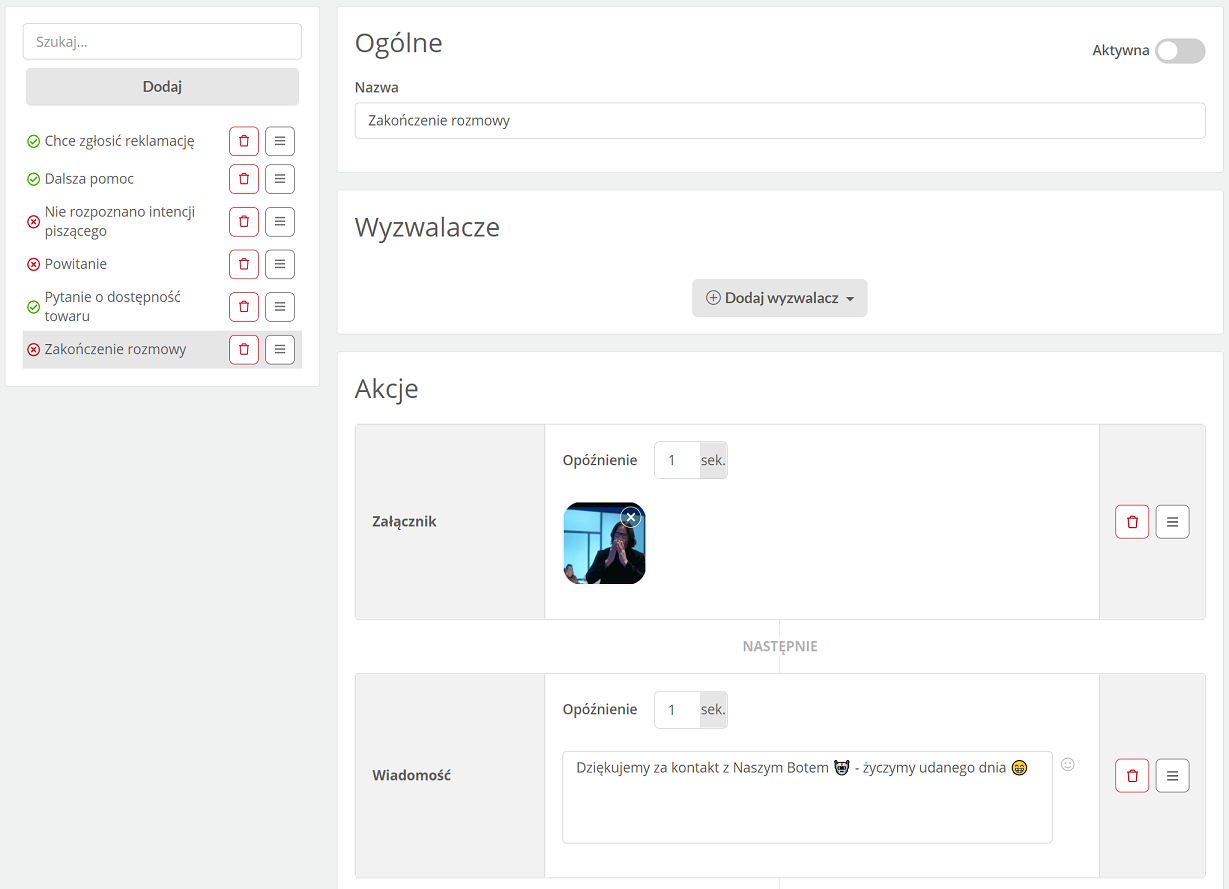
Task: Click reorder handle of 'Zakończenie rozmowy'
Action: 280,349
